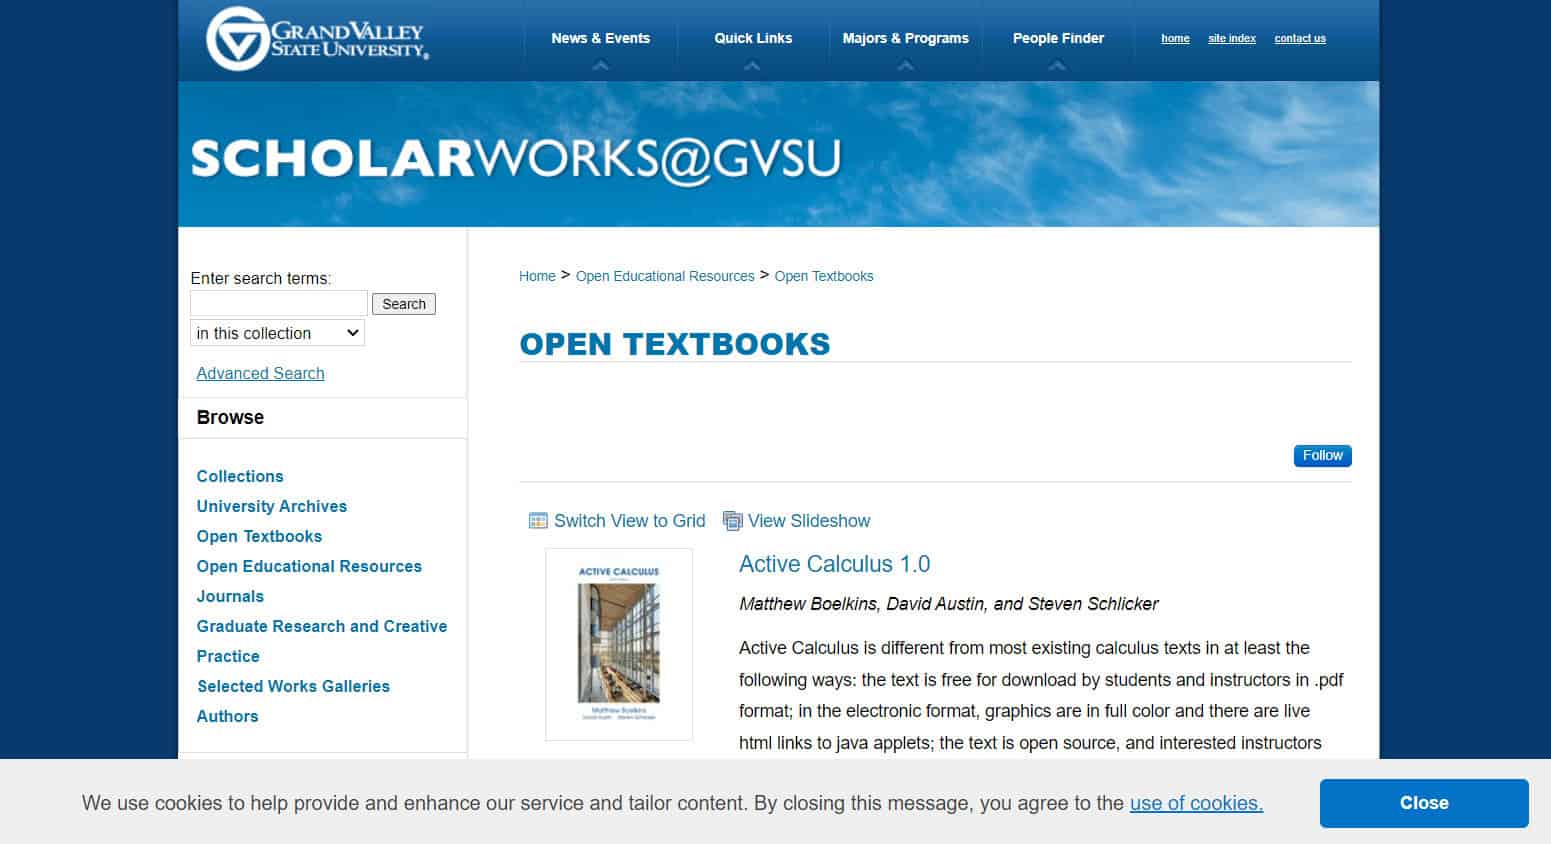Close the cookie notice
1551x844 pixels.
point(1424,803)
